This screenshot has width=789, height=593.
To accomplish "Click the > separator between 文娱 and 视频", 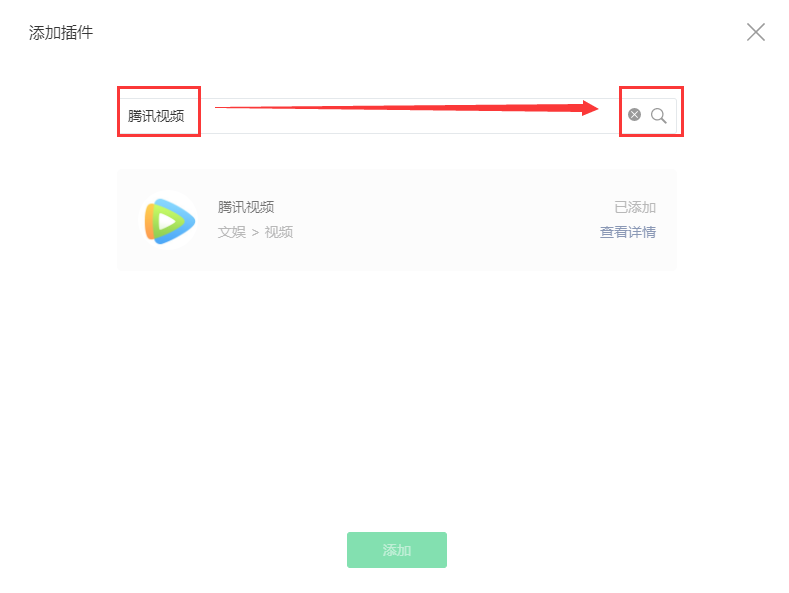I will point(255,233).
